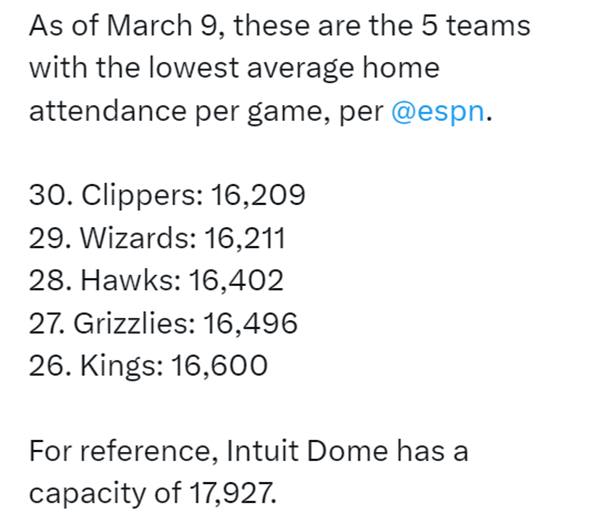Click the Wizards attendance figure 16,211
Image resolution: width=600 pixels, height=523 pixels.
tap(245, 238)
